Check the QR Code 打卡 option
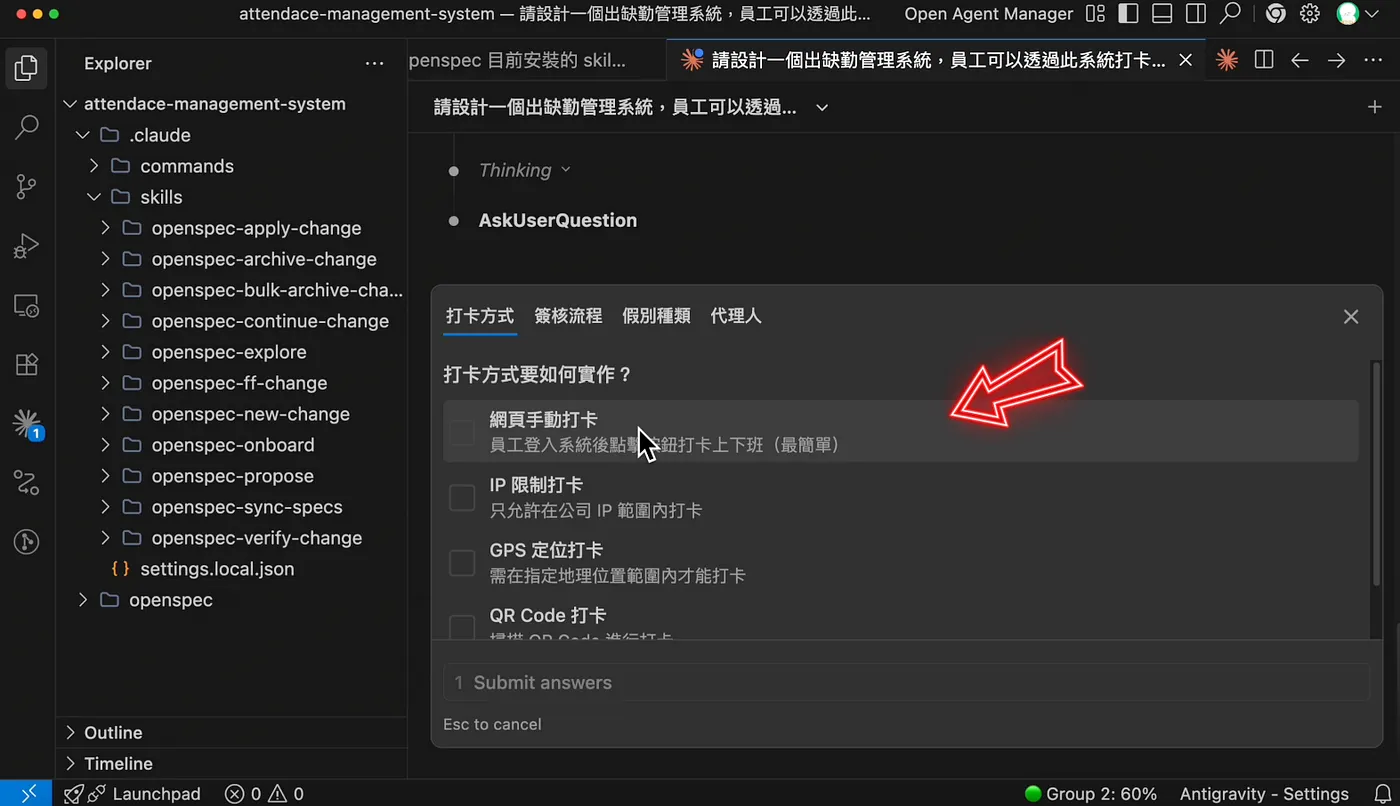The height and width of the screenshot is (806, 1400). [x=461, y=628]
